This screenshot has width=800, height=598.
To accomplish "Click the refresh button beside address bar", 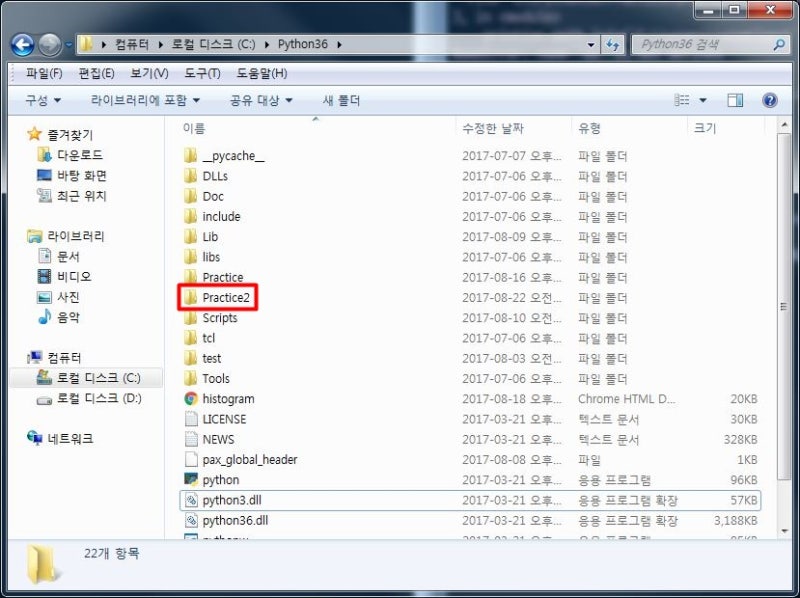I will (613, 45).
